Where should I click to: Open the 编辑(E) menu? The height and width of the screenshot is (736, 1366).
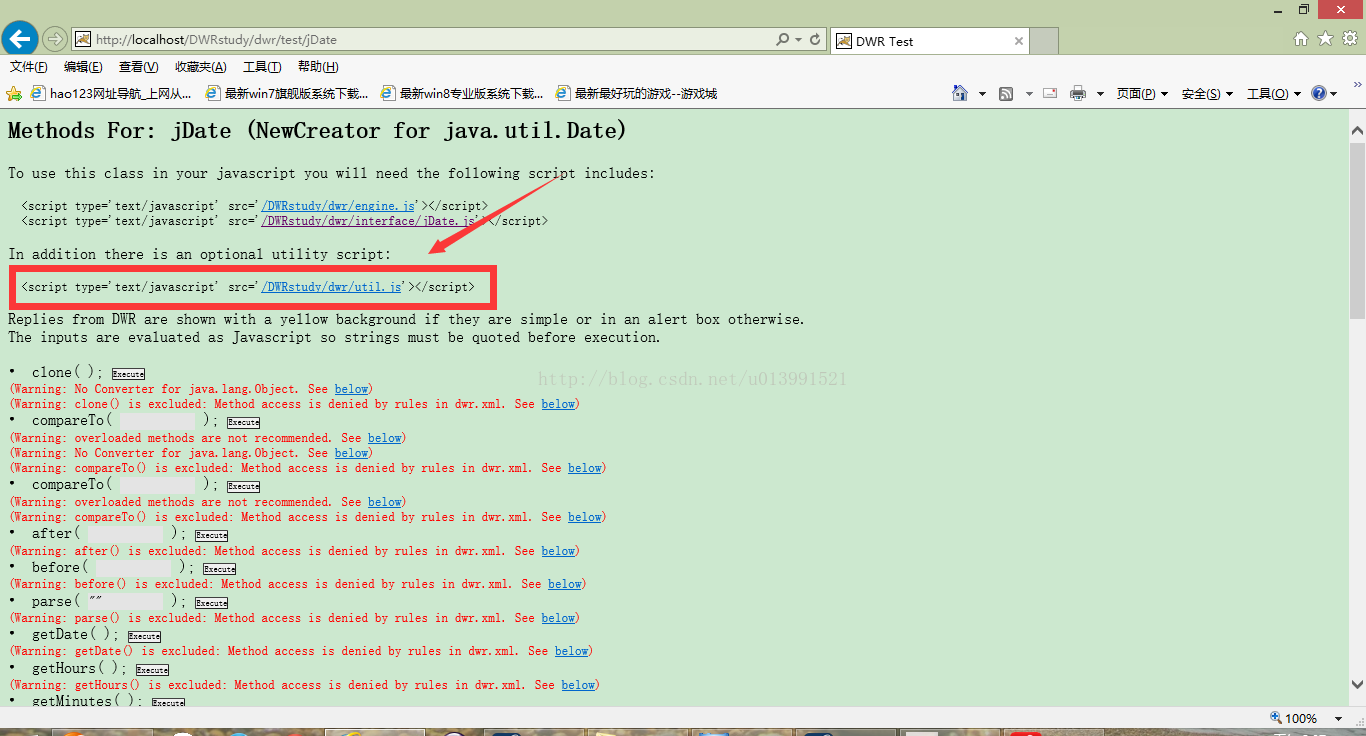(x=83, y=67)
